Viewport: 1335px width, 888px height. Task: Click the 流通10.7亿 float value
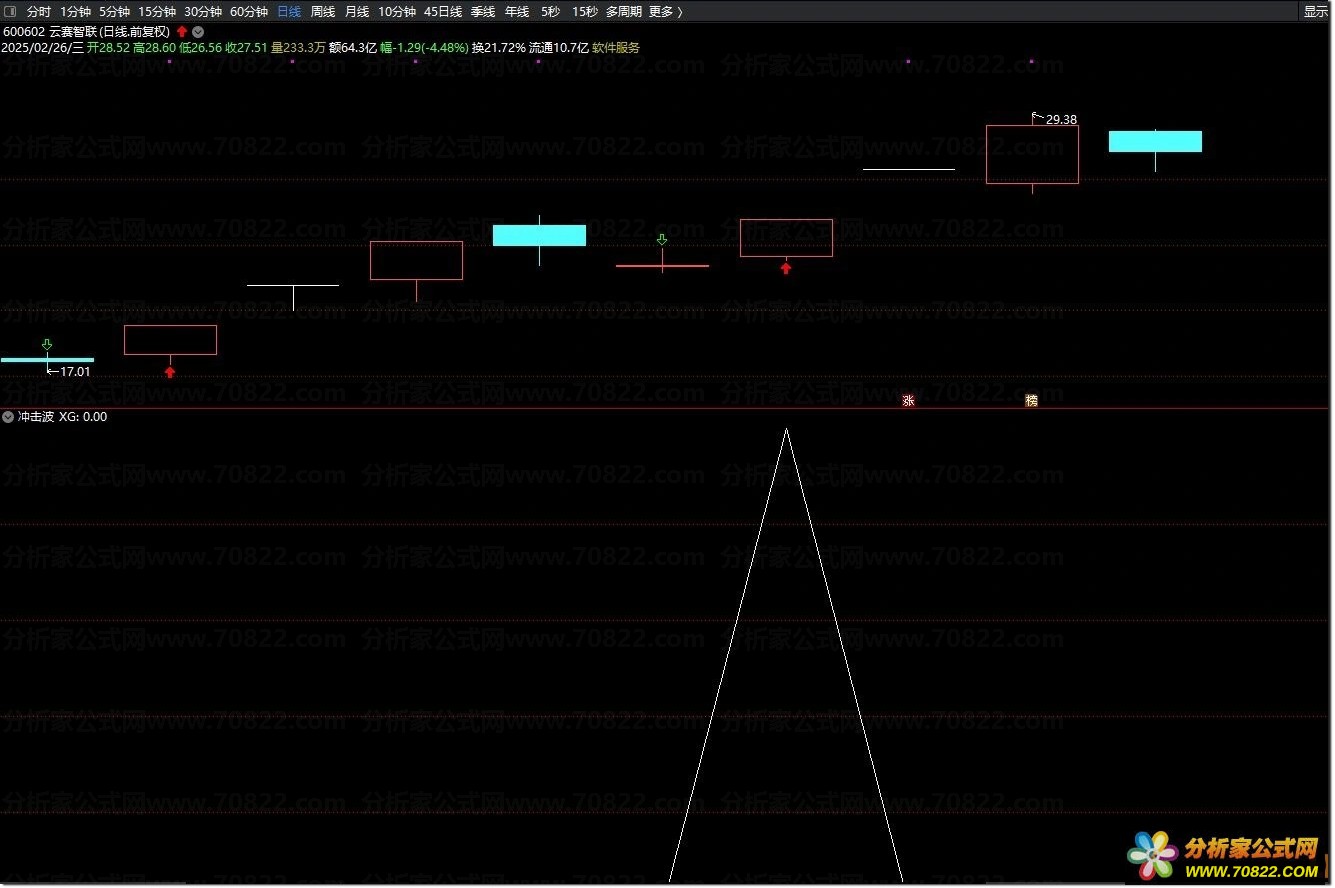(559, 47)
